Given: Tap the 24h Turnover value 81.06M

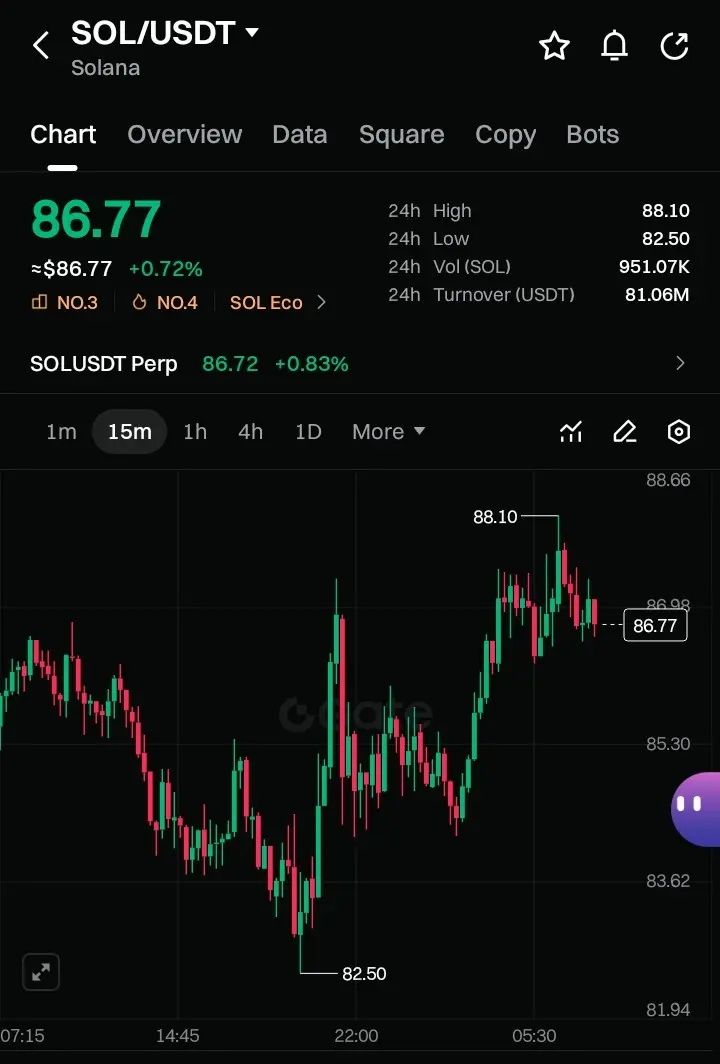Looking at the screenshot, I should click(657, 294).
